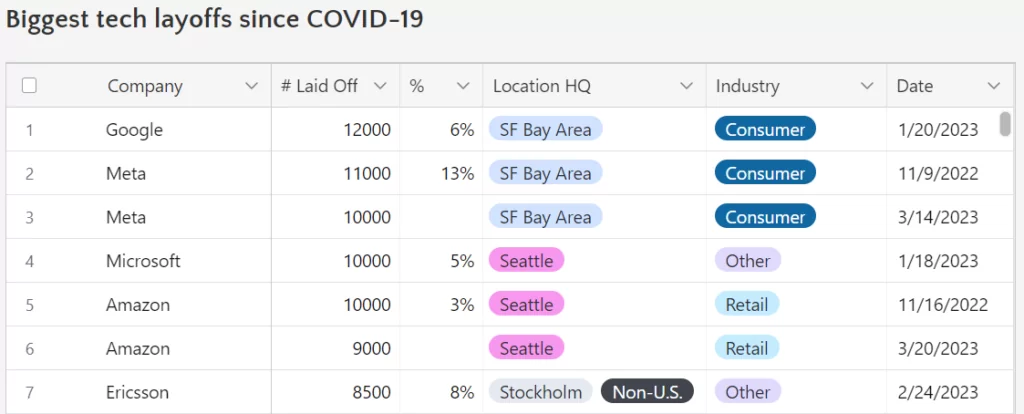Expand the # Laid Off column menu

pyautogui.click(x=380, y=86)
